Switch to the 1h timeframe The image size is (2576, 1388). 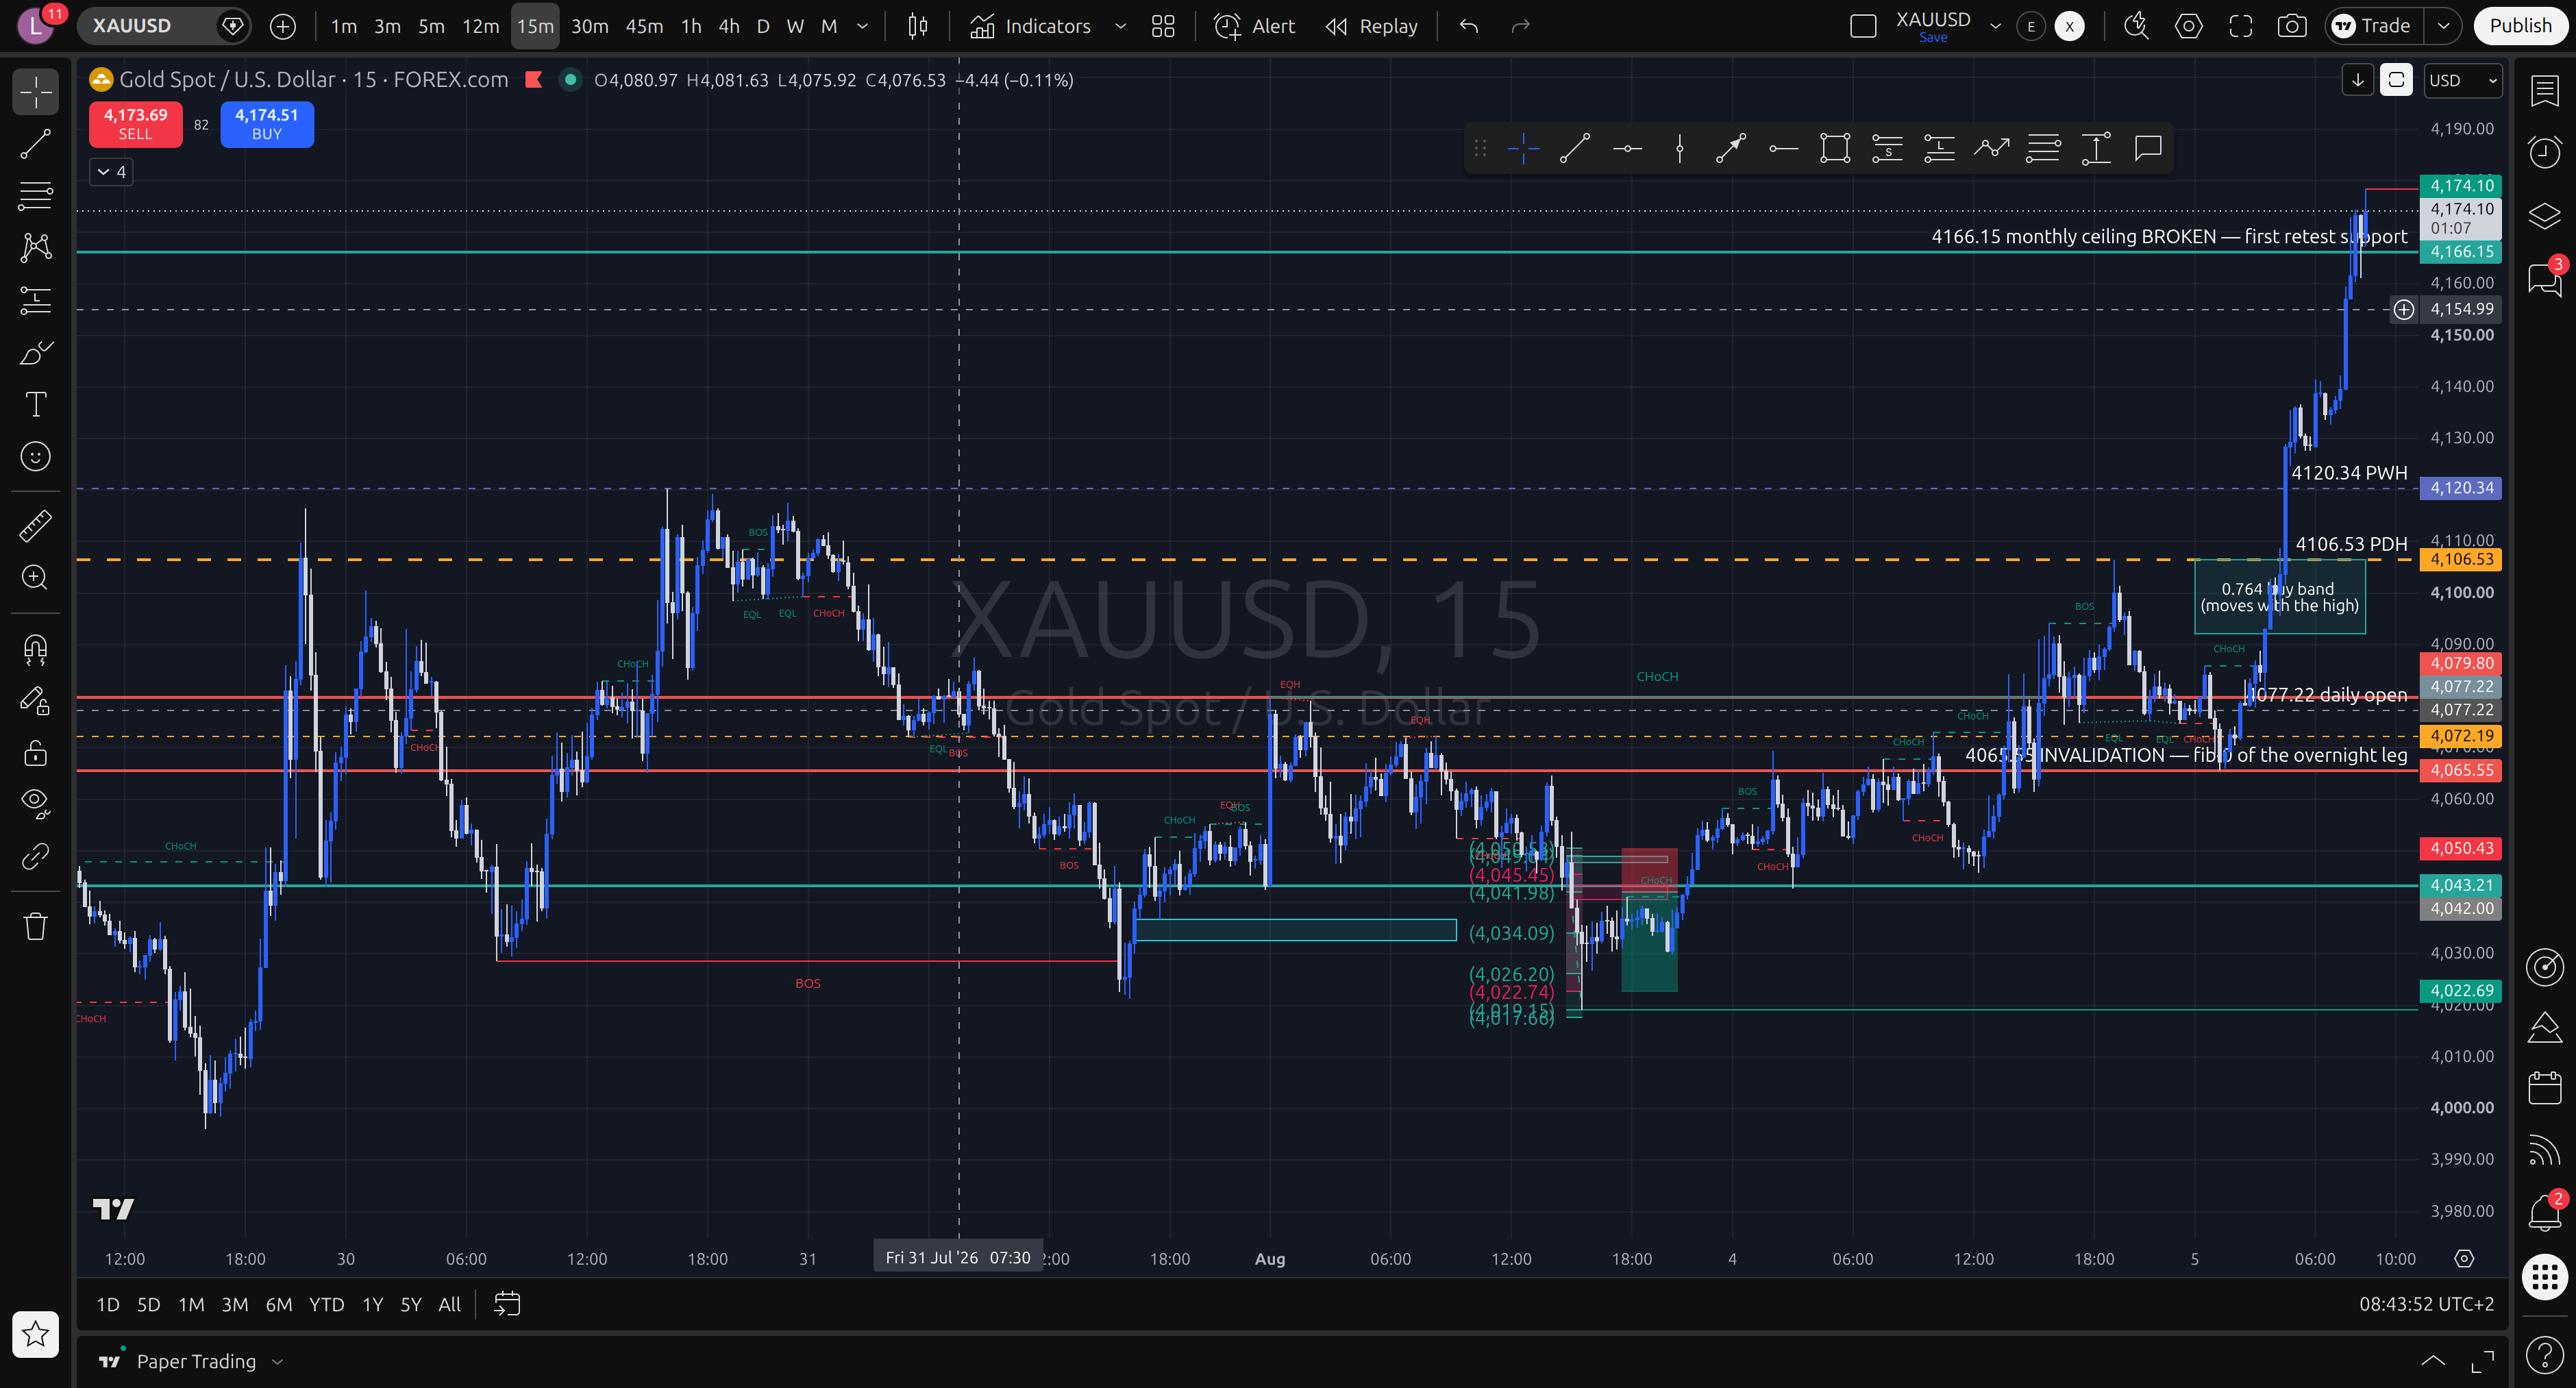tap(691, 26)
